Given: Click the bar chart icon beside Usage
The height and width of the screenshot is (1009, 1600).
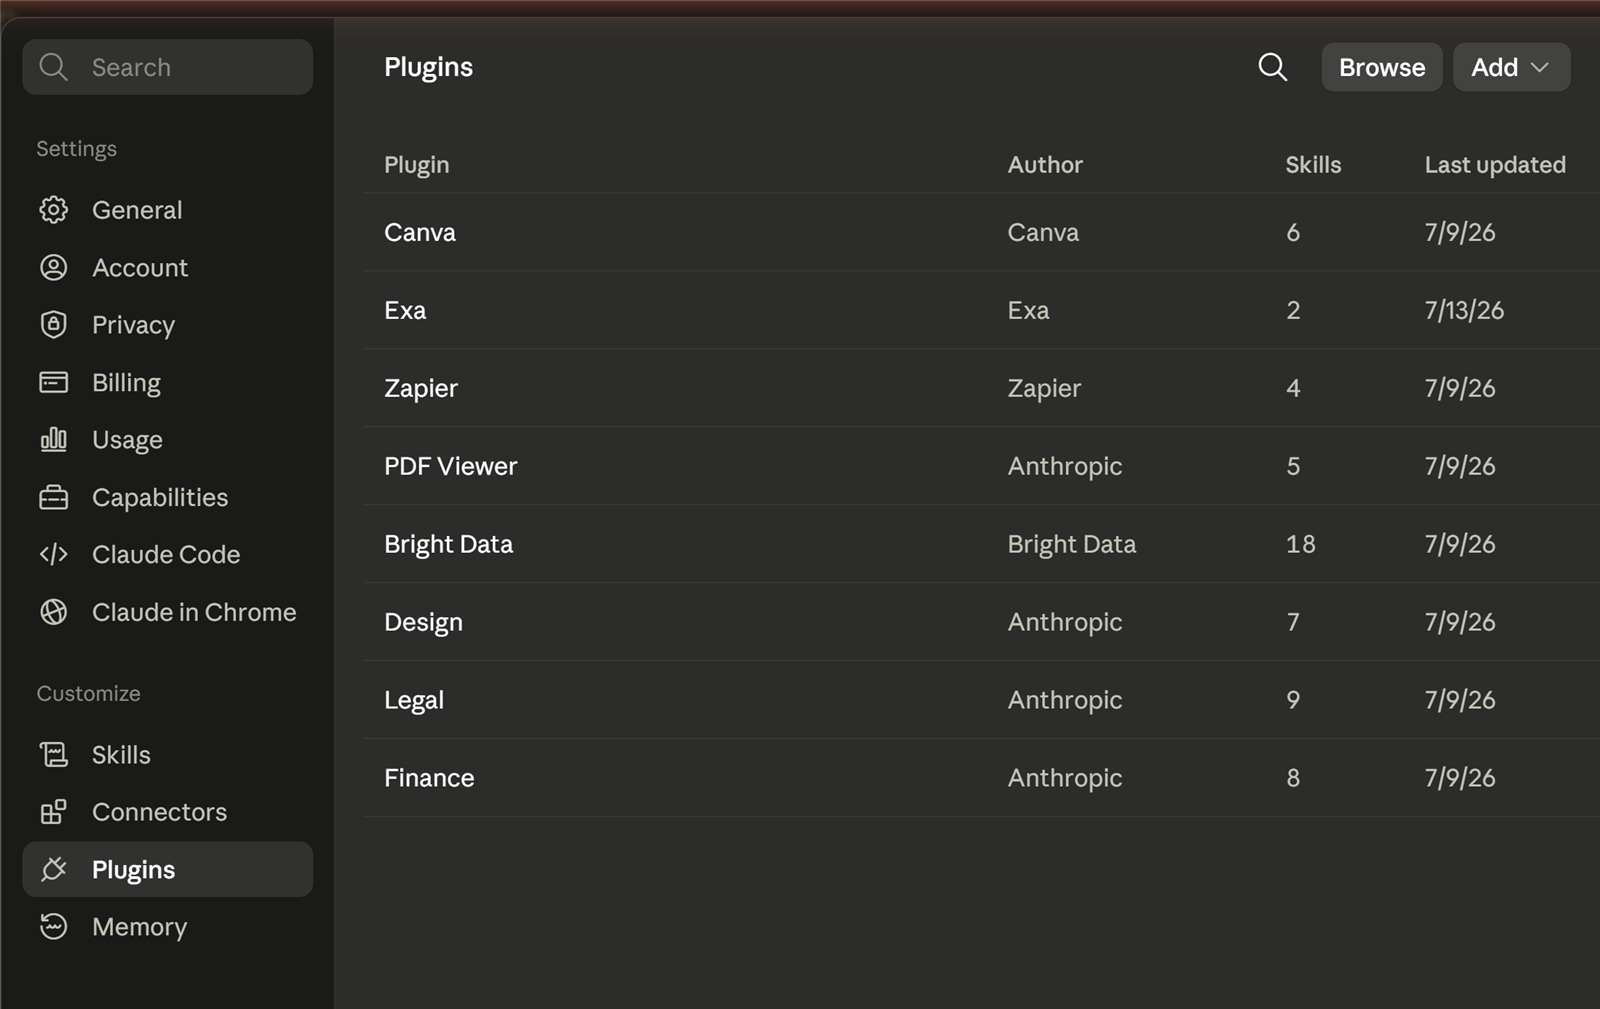Looking at the screenshot, I should click(54, 440).
